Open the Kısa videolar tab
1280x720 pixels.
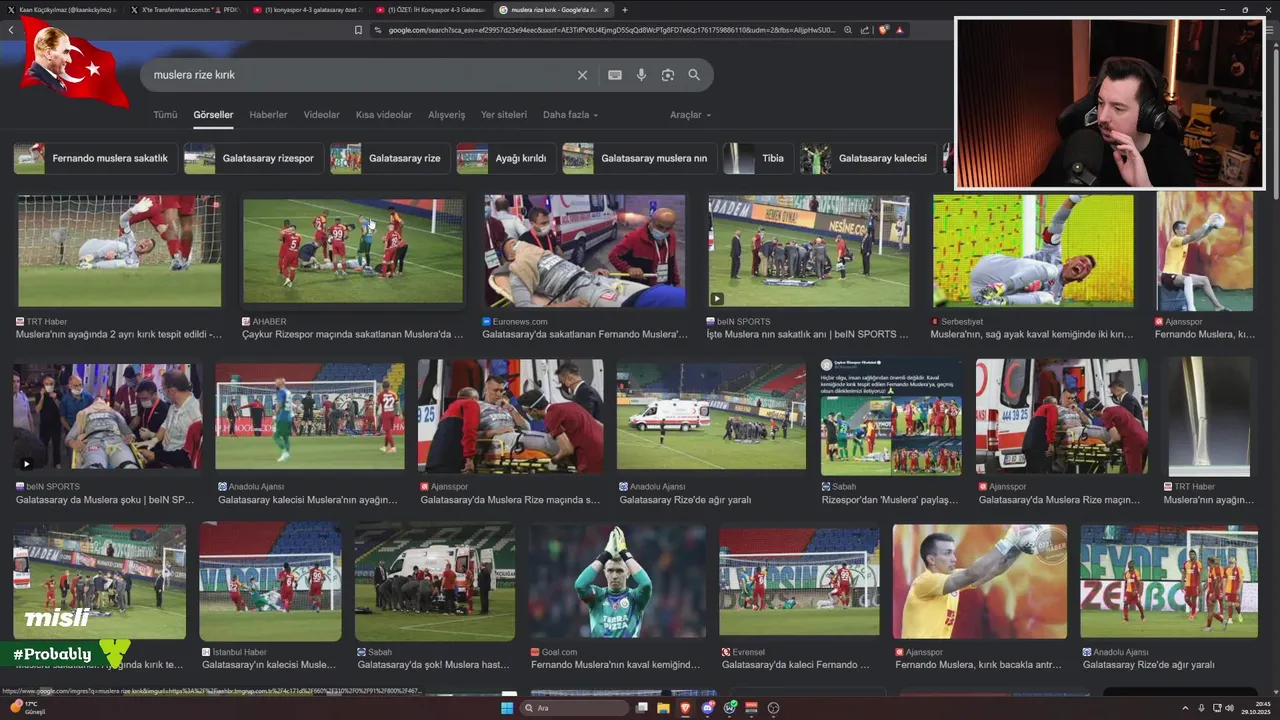pyautogui.click(x=384, y=115)
